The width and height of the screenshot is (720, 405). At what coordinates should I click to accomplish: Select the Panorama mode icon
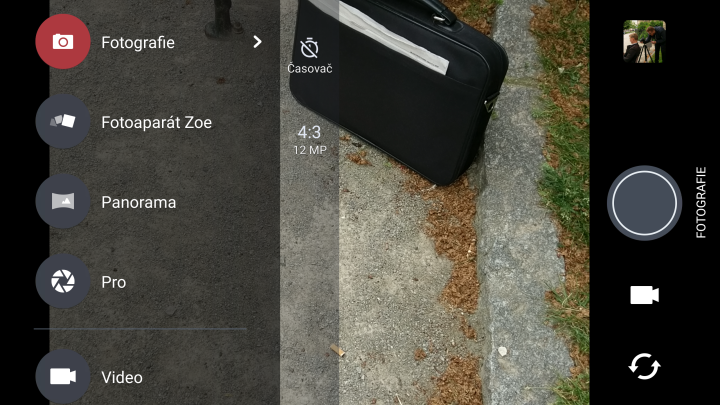[x=63, y=201]
